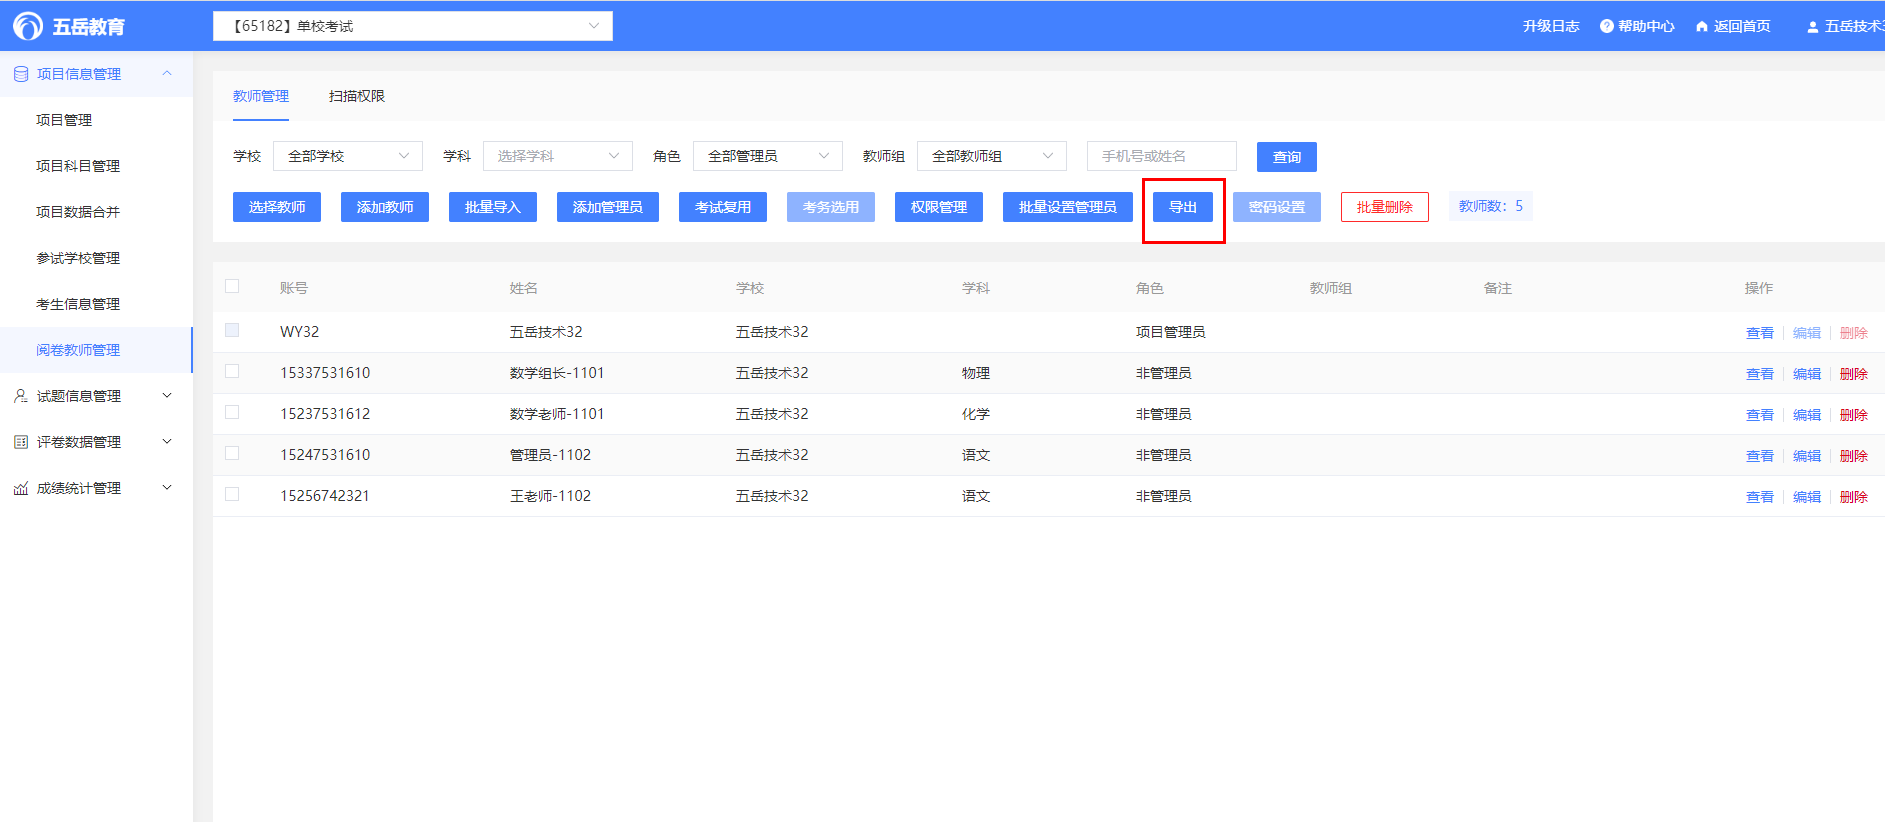
Task: Click the 考试复用 button
Action: tap(723, 207)
